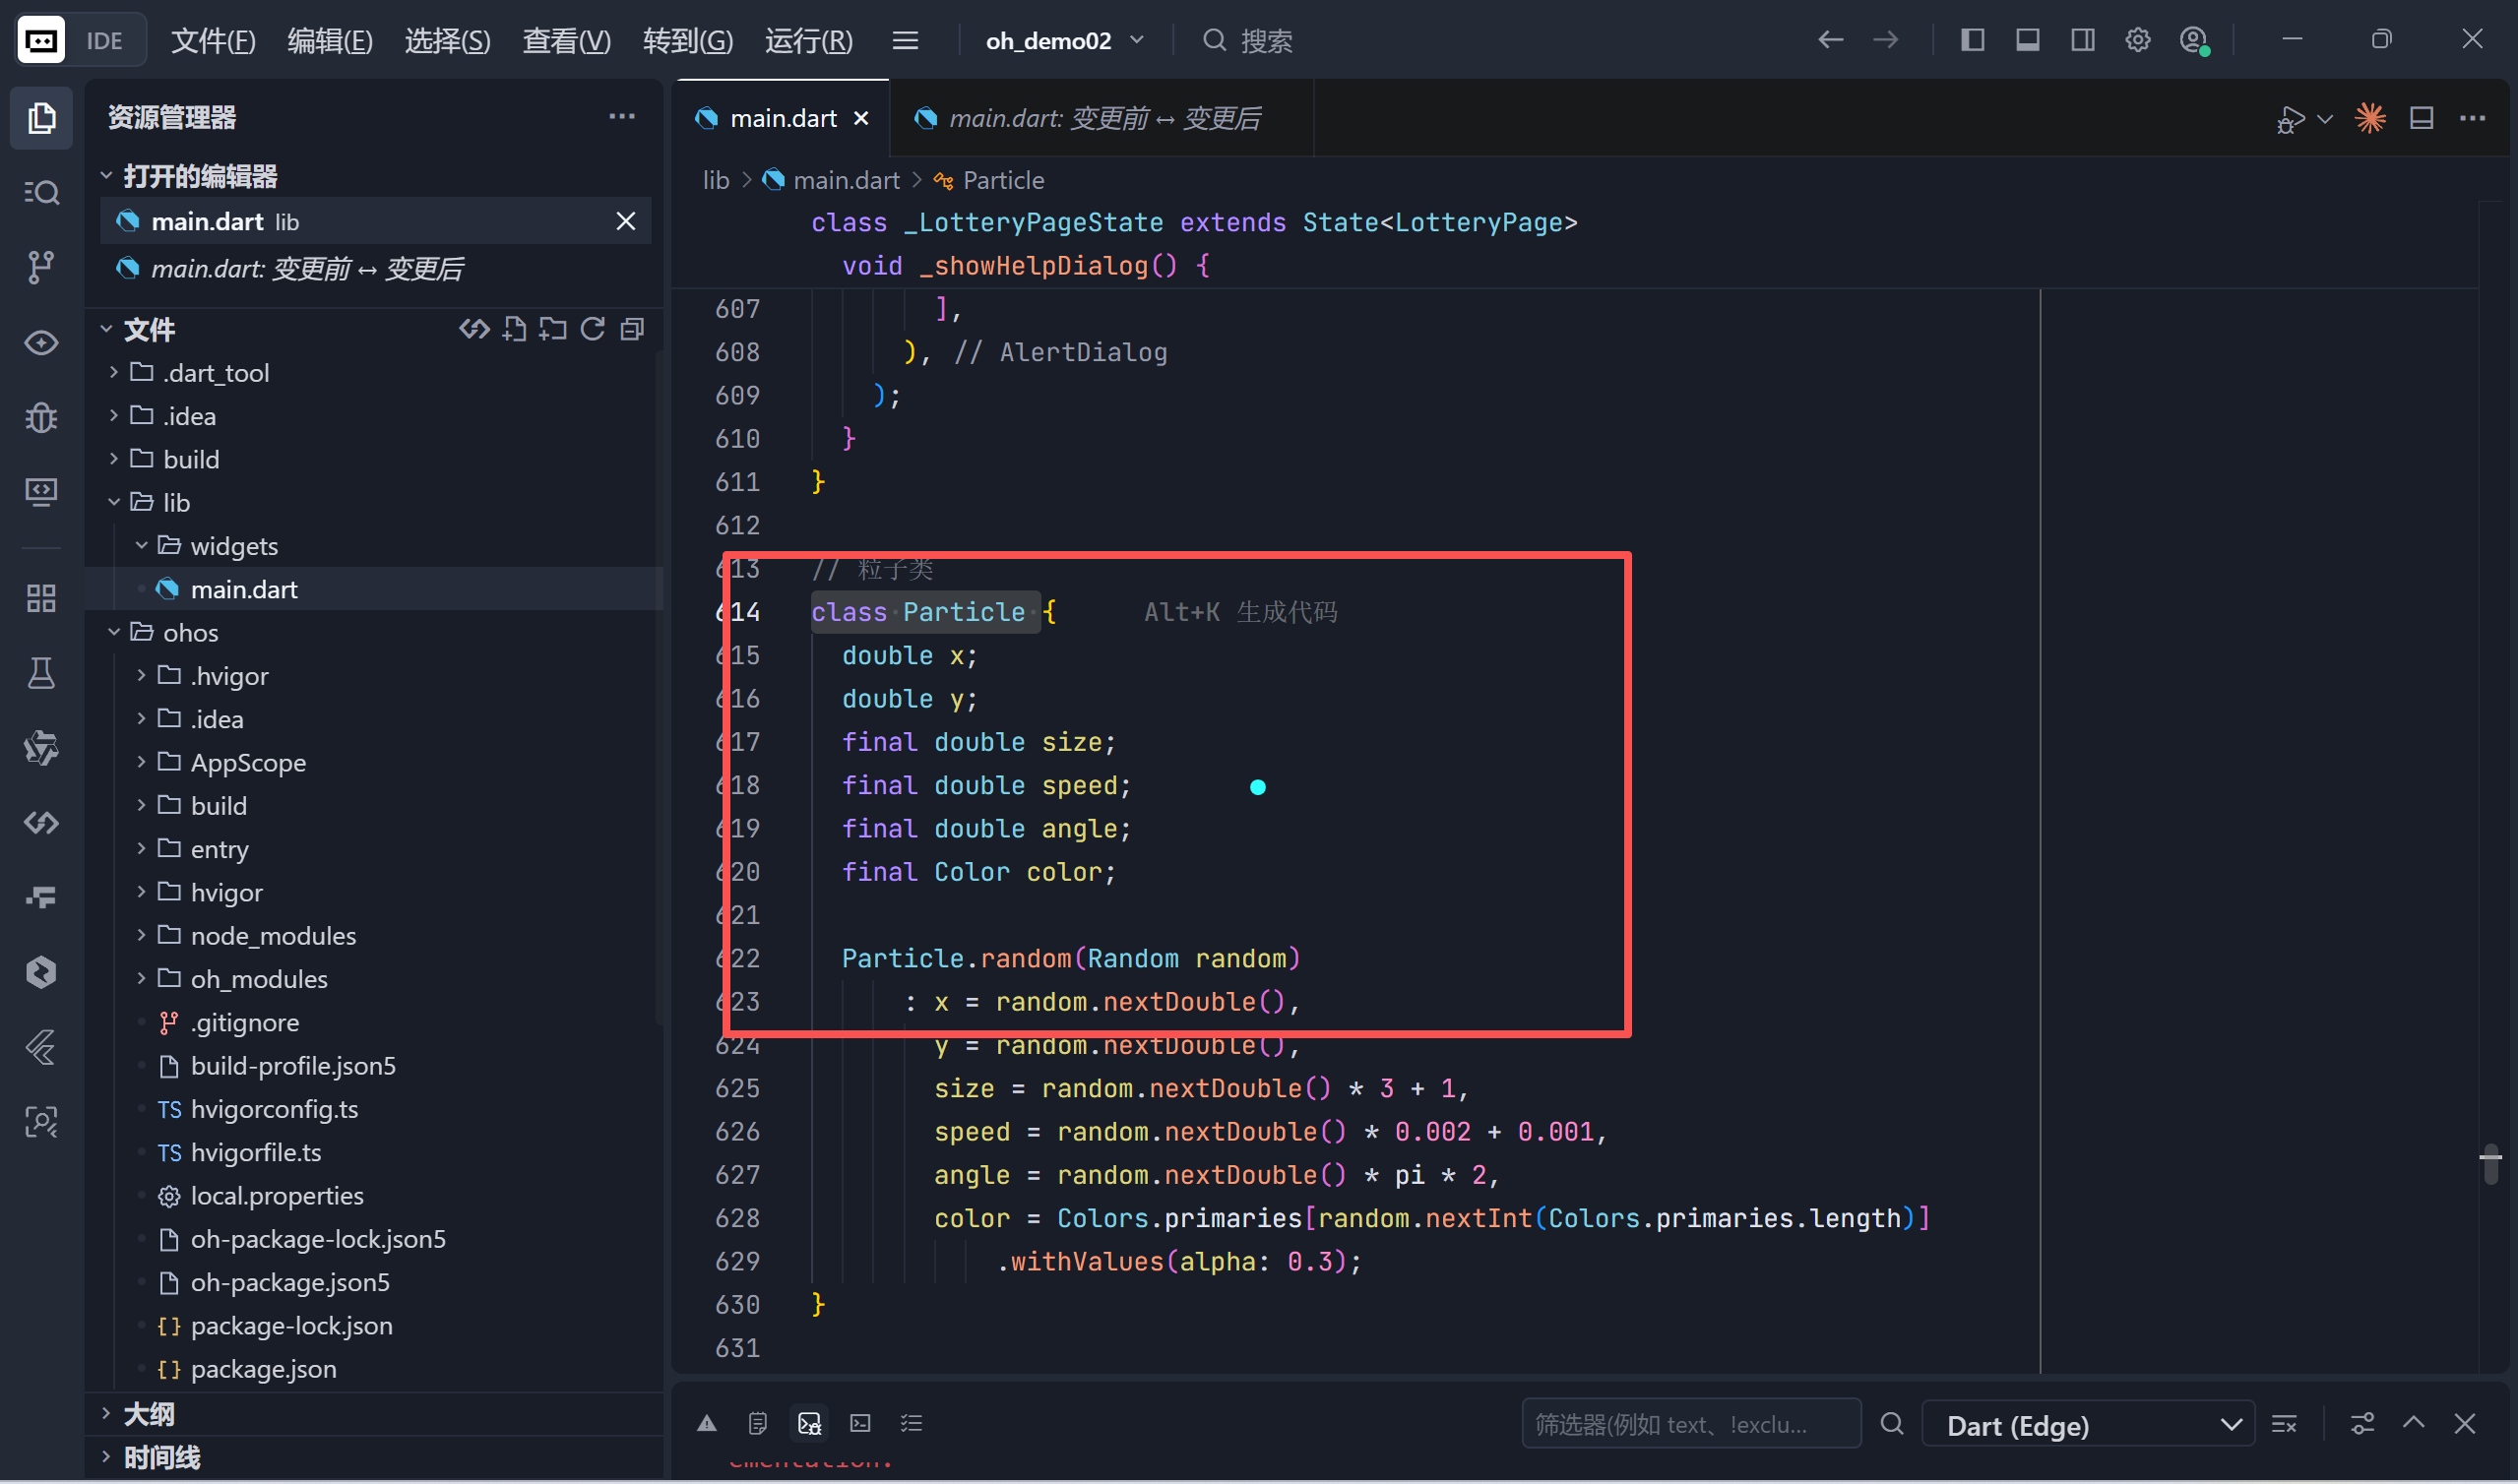The width and height of the screenshot is (2518, 1484).
Task: Click the new file icon in 文件 header
Action: 515,329
